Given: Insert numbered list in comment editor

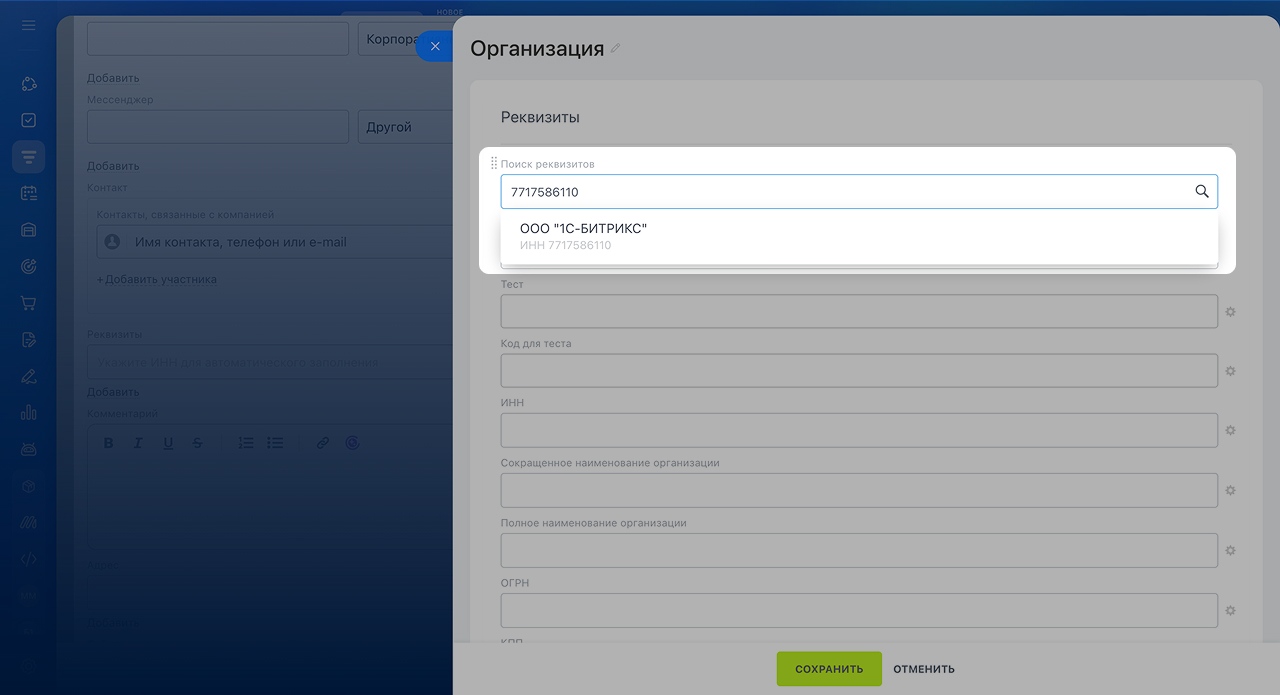Looking at the screenshot, I should (x=246, y=443).
